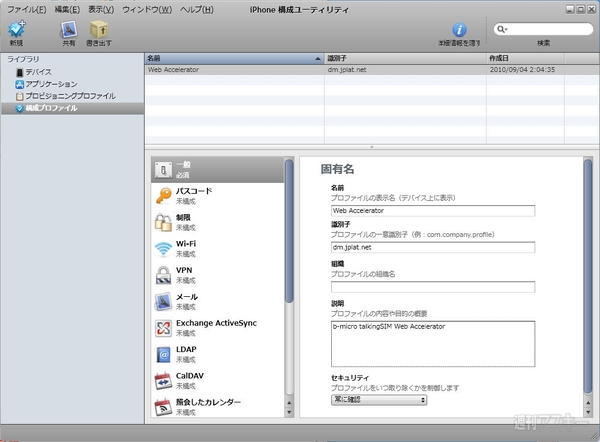Select the Web Accelerator profile row
600x442 pixels.
(x=372, y=70)
